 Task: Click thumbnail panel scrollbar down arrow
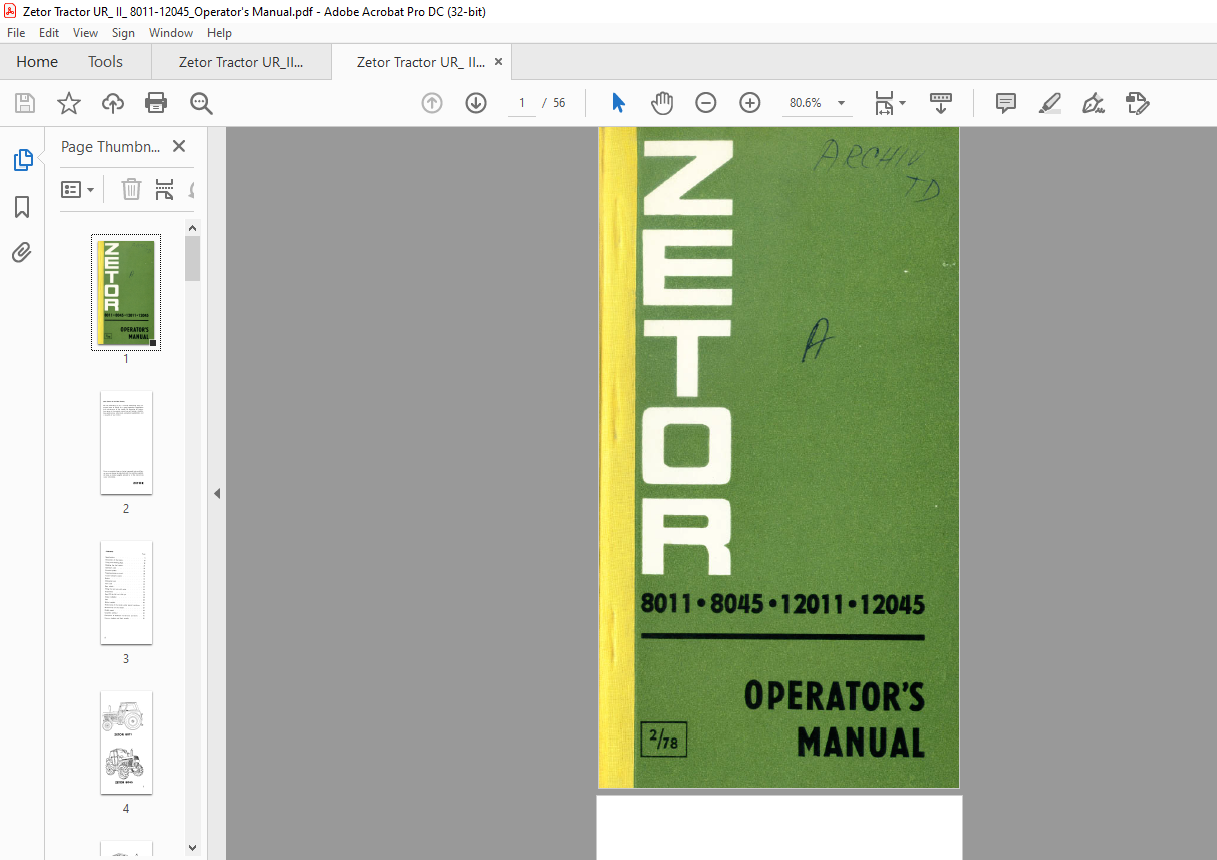(193, 848)
